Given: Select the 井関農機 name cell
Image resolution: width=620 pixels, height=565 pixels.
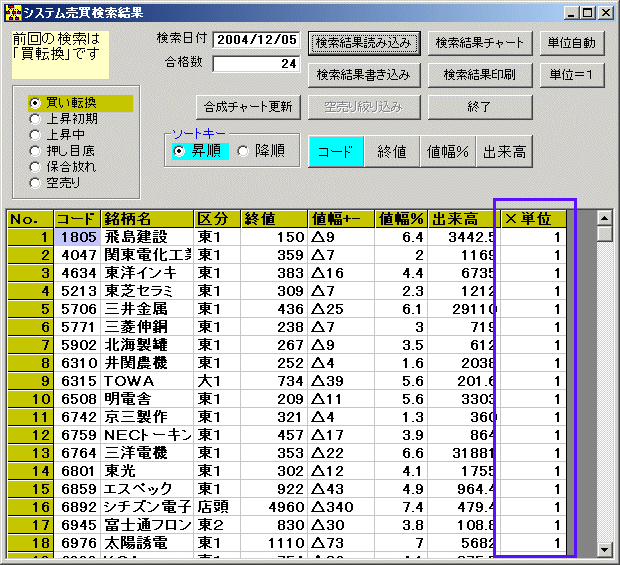Looking at the screenshot, I should 147,363.
